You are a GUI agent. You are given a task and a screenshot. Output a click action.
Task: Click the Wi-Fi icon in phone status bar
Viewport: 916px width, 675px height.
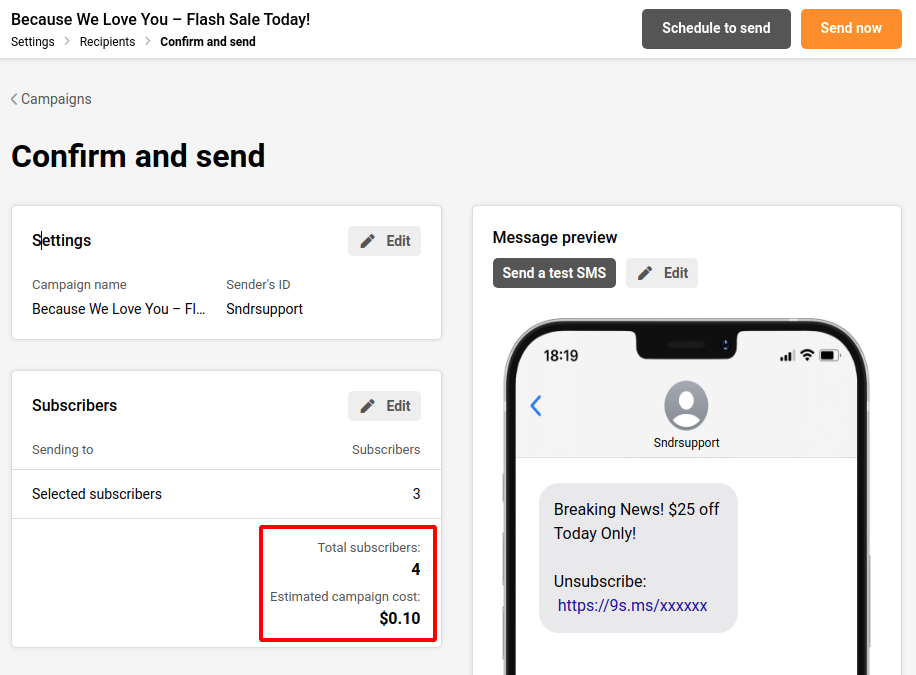coord(806,356)
